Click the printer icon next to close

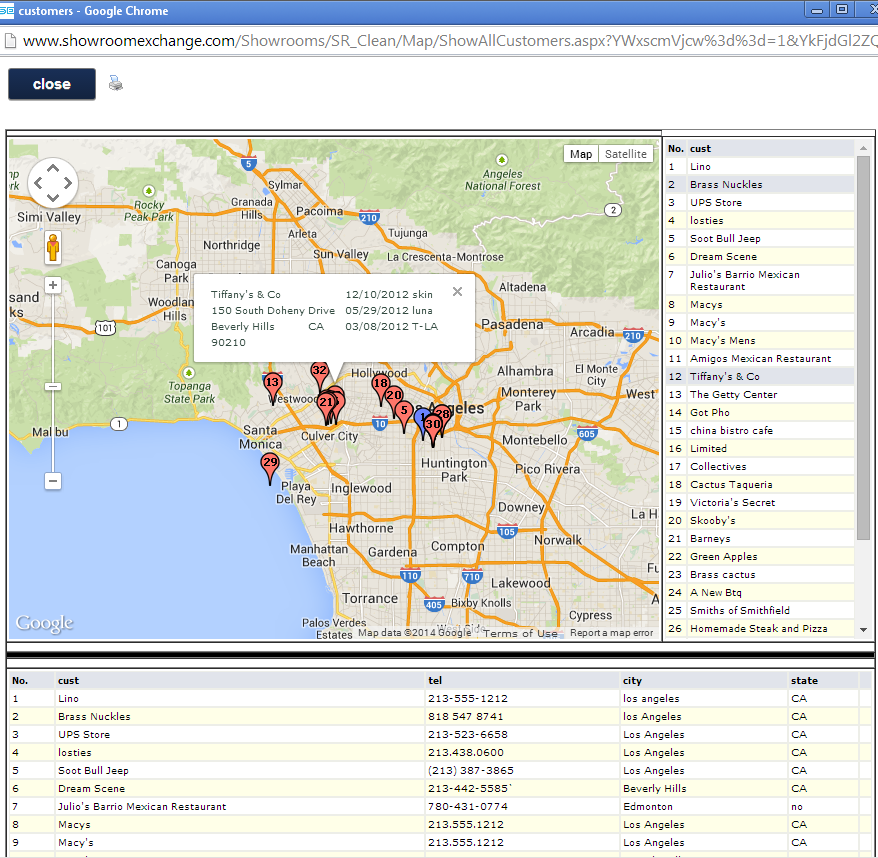pyautogui.click(x=115, y=83)
